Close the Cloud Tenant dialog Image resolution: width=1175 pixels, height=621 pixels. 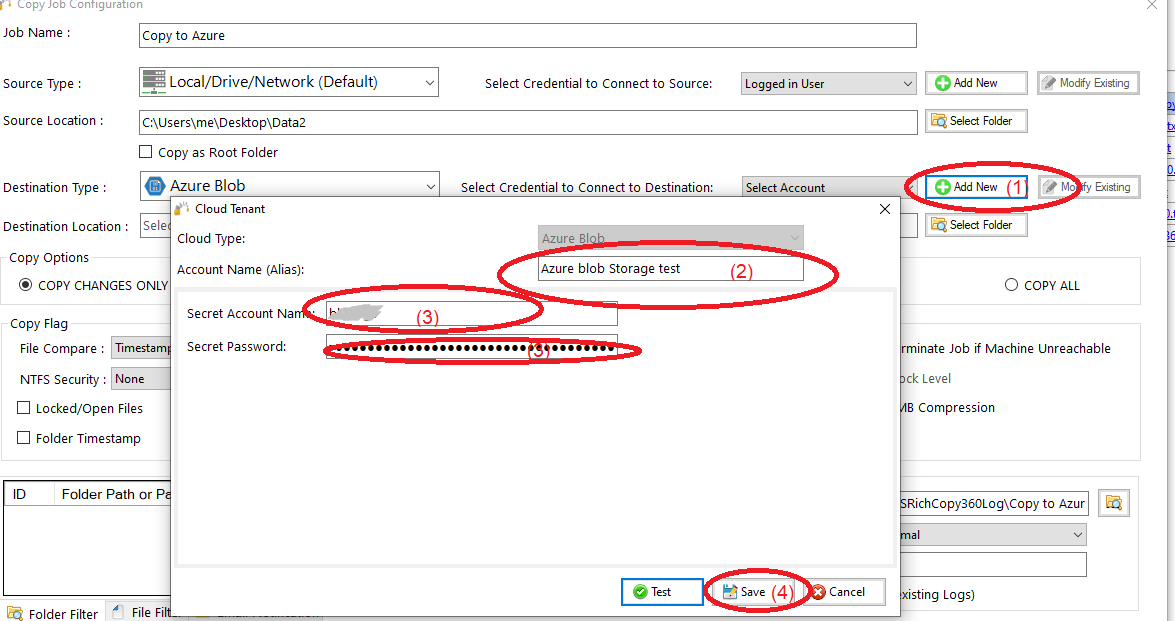pyautogui.click(x=884, y=209)
